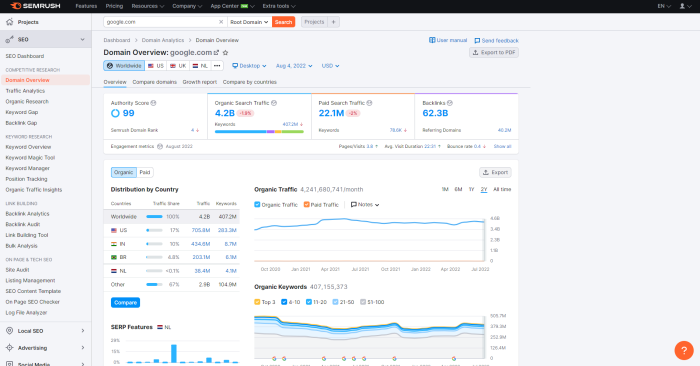
Task: Select the US database tab
Action: point(156,66)
